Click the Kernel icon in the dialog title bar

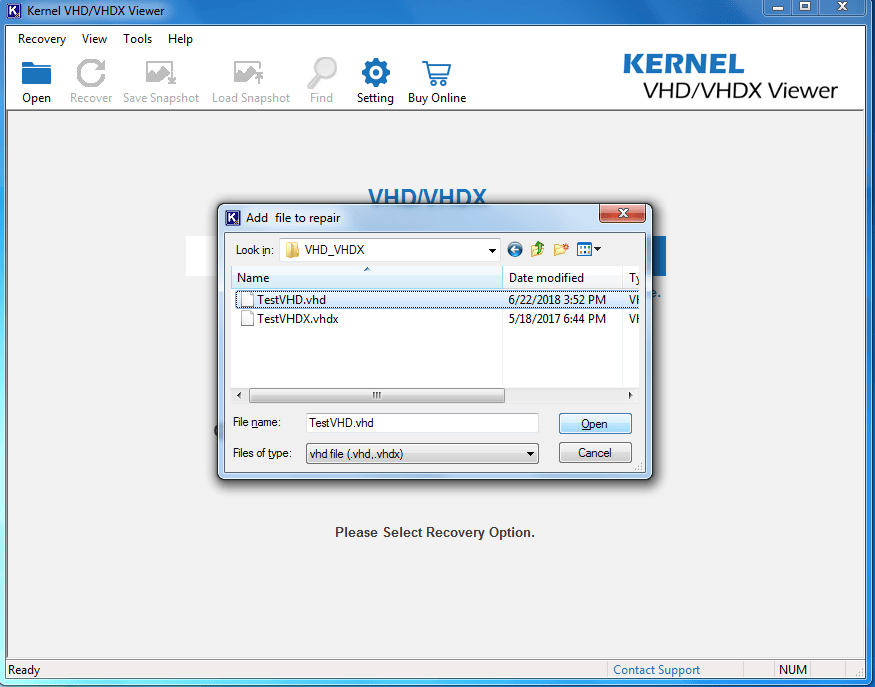(x=233, y=218)
